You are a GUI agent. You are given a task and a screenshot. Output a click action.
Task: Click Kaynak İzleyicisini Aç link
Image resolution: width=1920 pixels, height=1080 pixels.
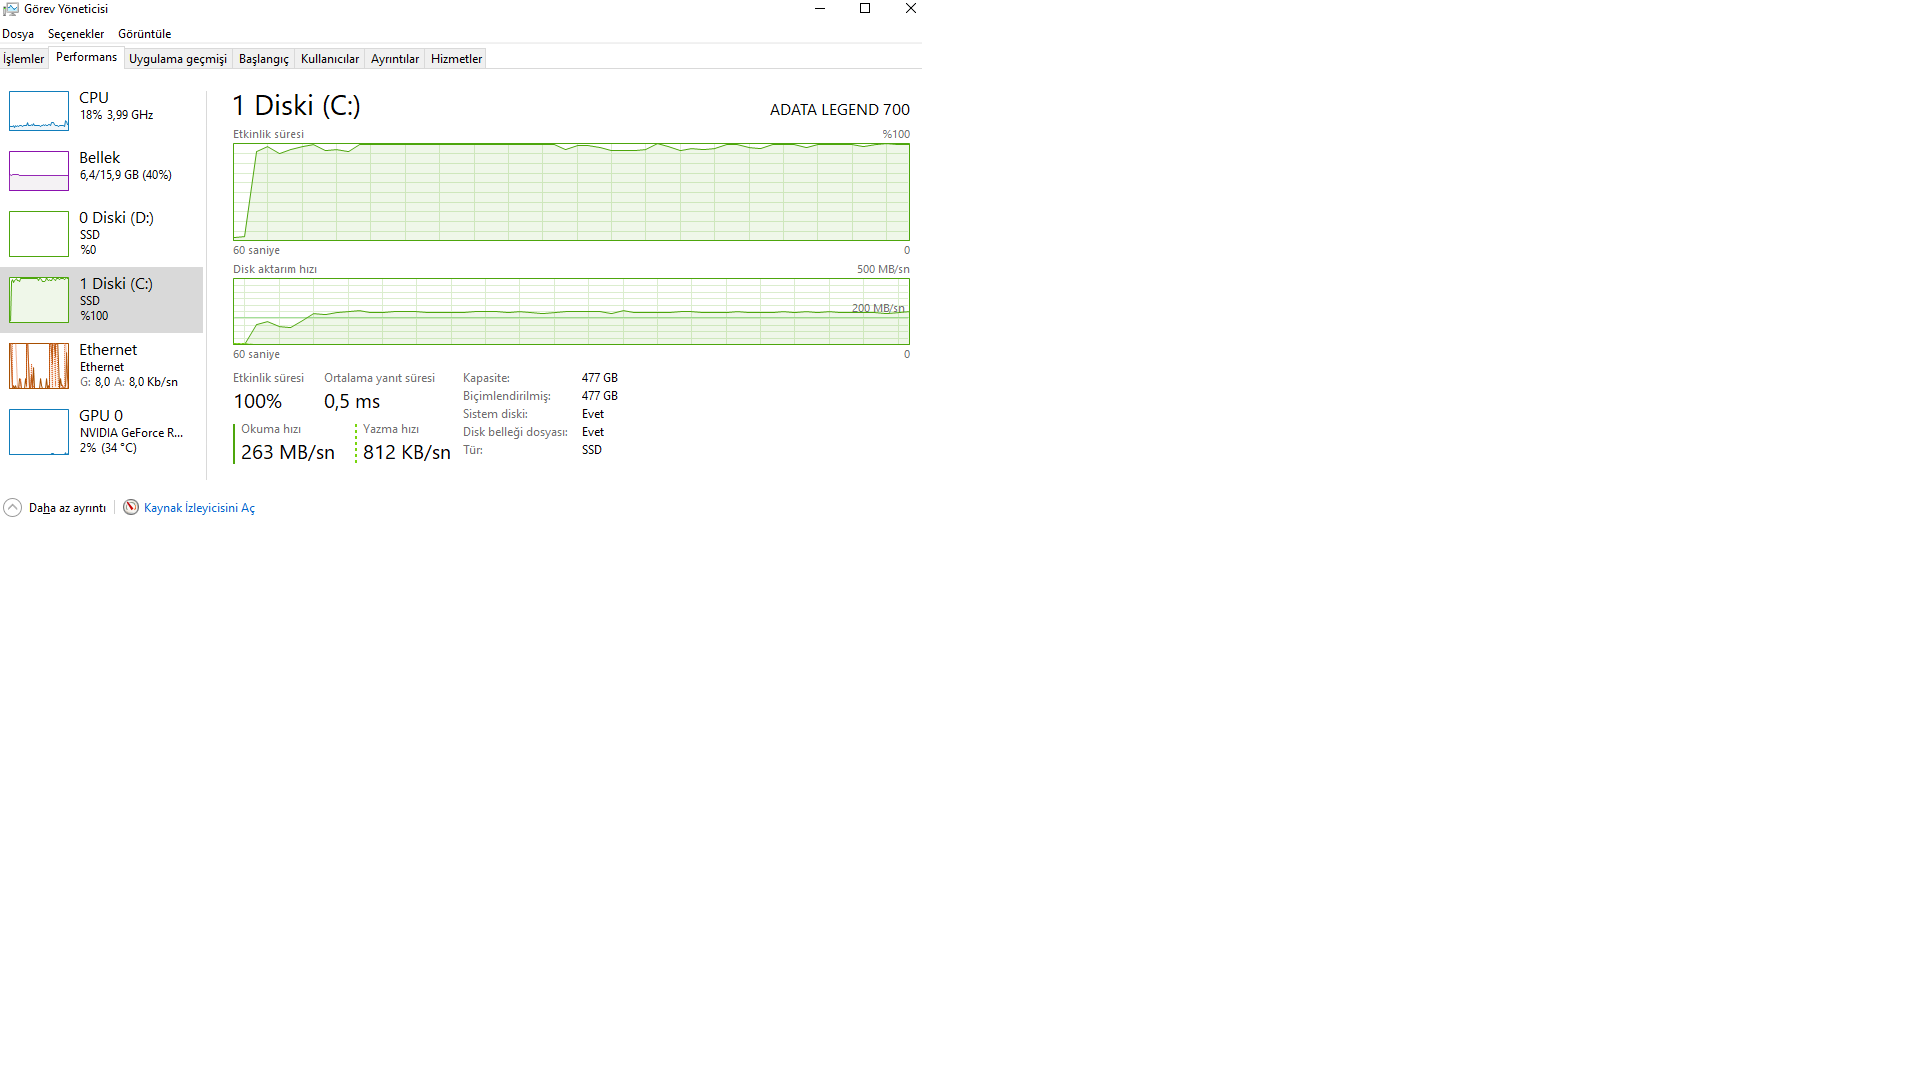tap(199, 508)
